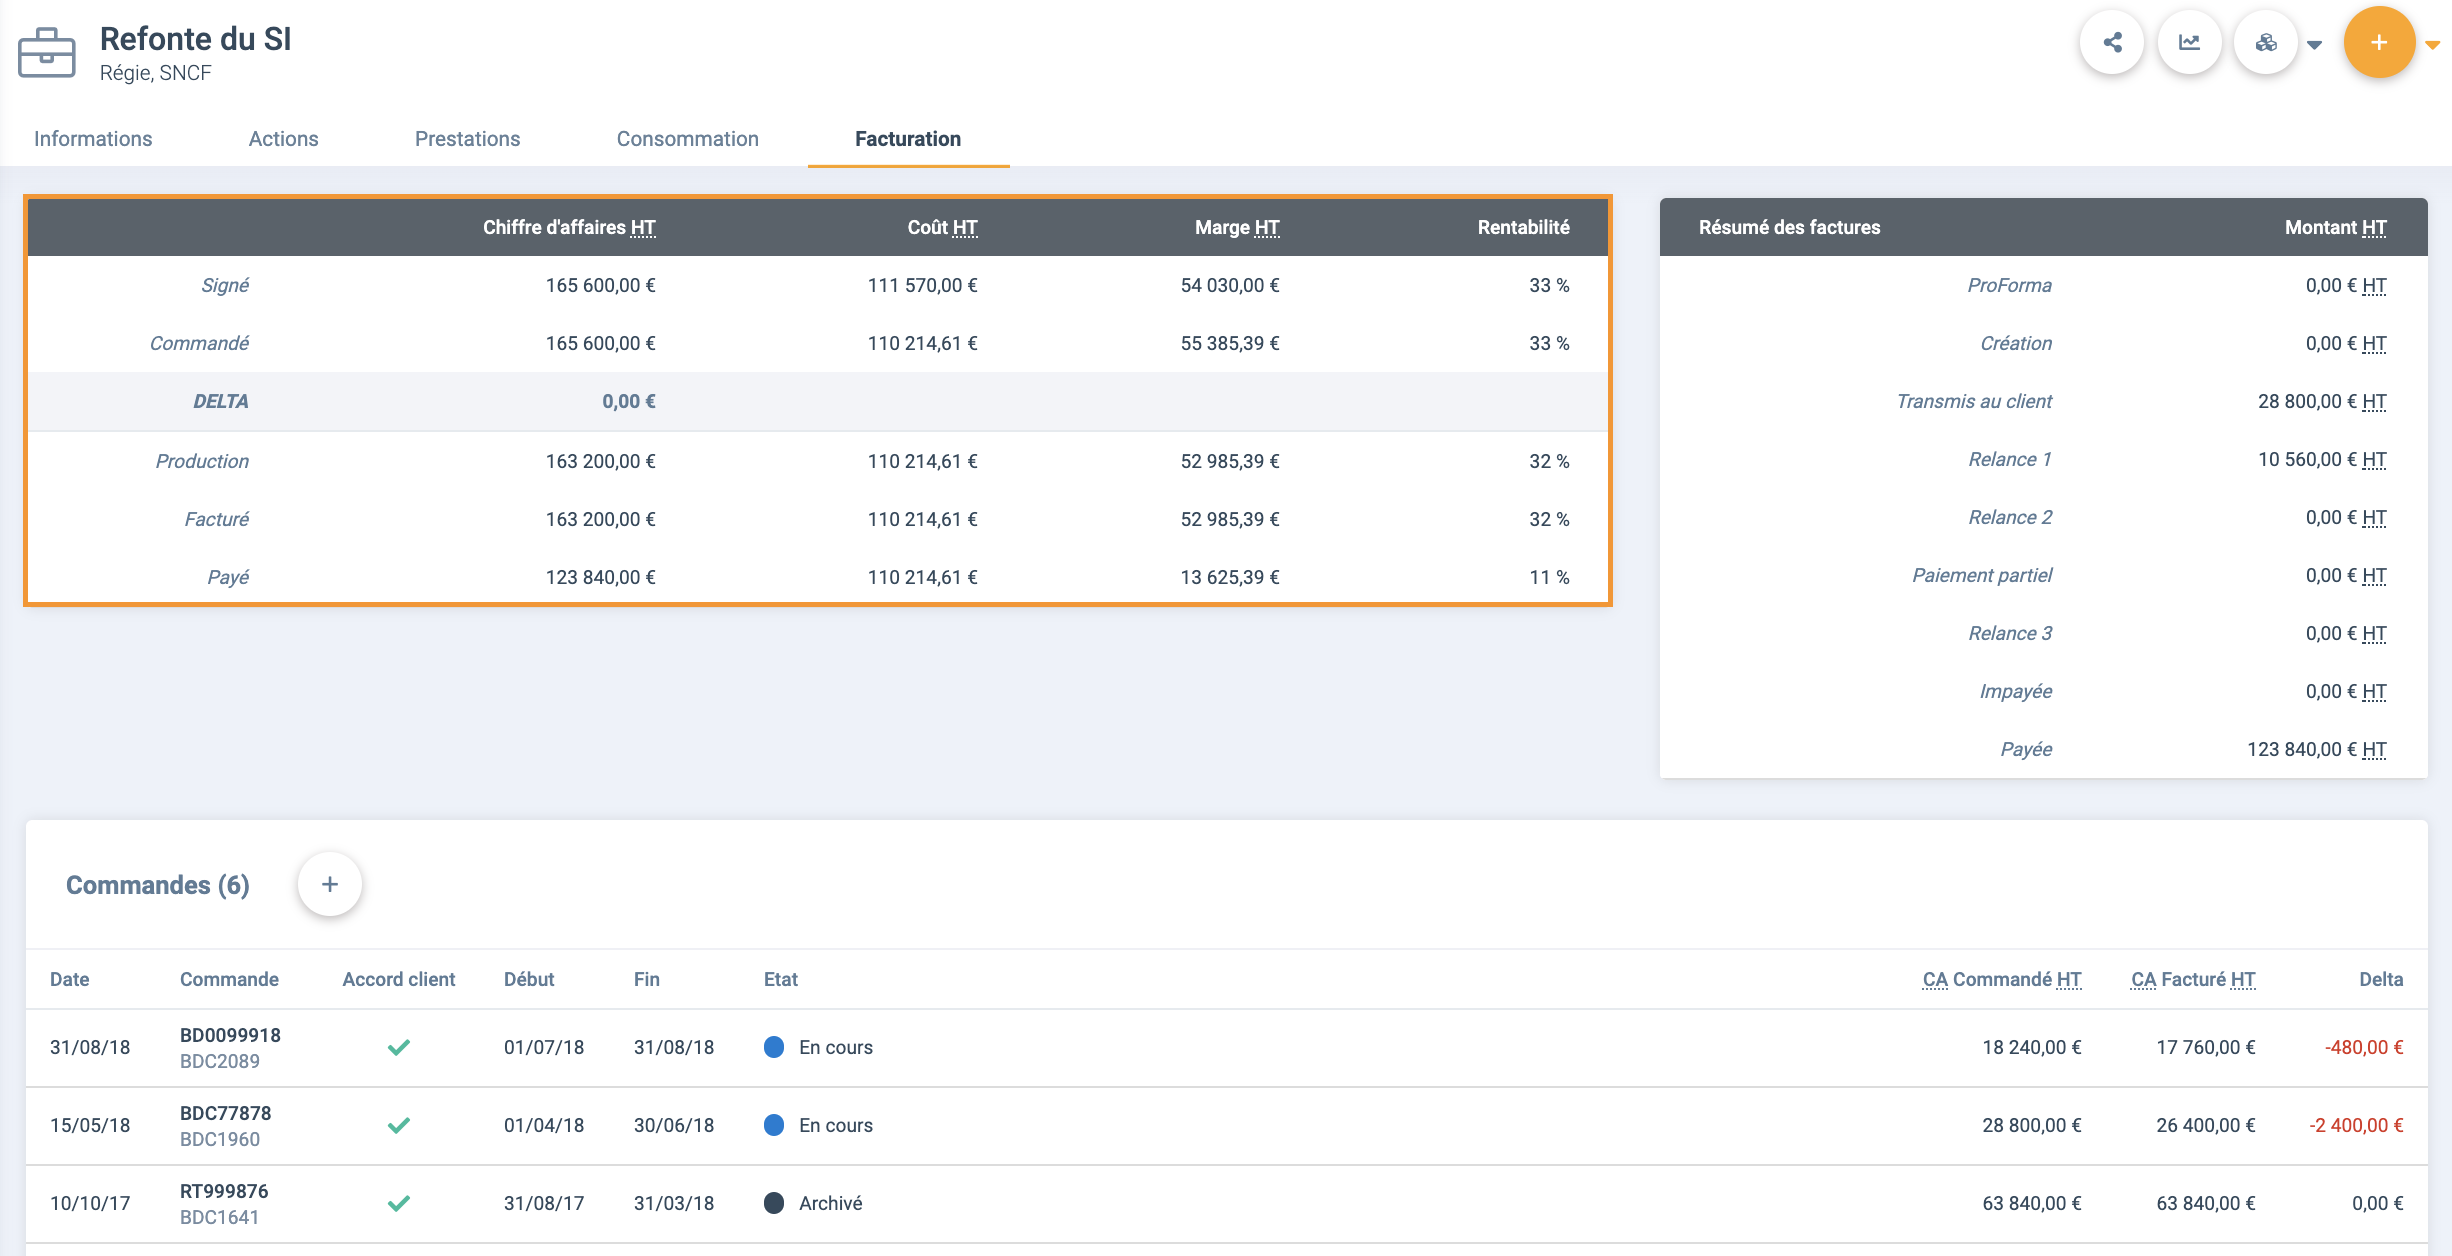Click the Régie, SNCF subtitle
The width and height of the screenshot is (2452, 1256).
(x=155, y=73)
